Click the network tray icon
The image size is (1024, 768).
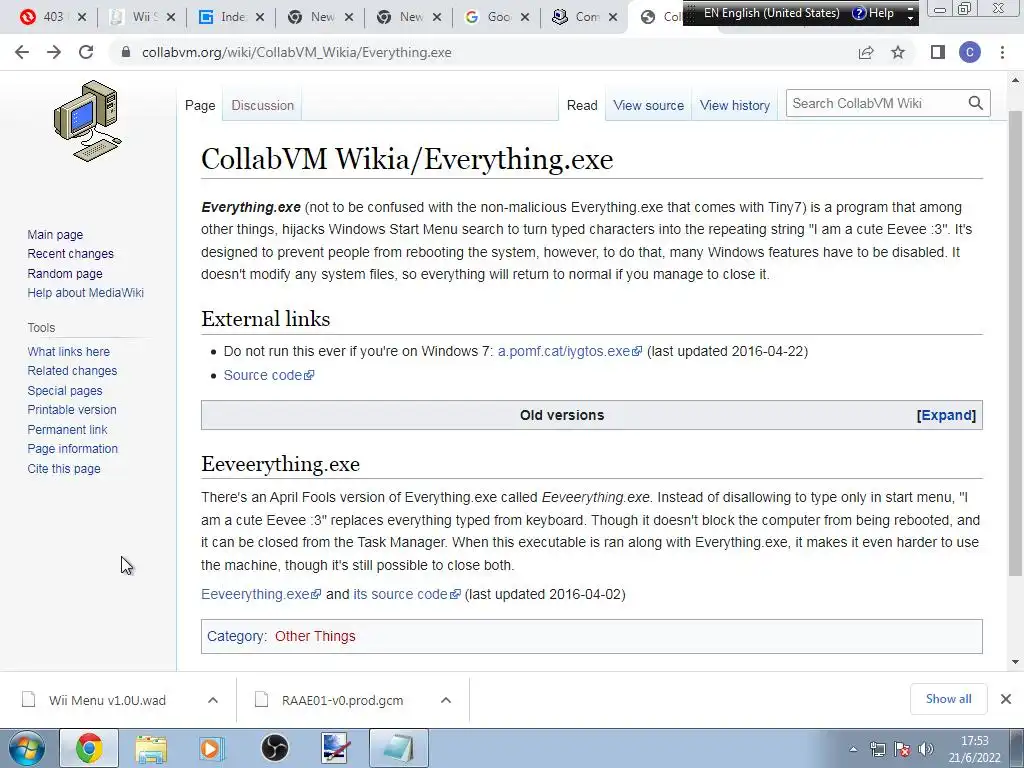pyautogui.click(x=878, y=749)
